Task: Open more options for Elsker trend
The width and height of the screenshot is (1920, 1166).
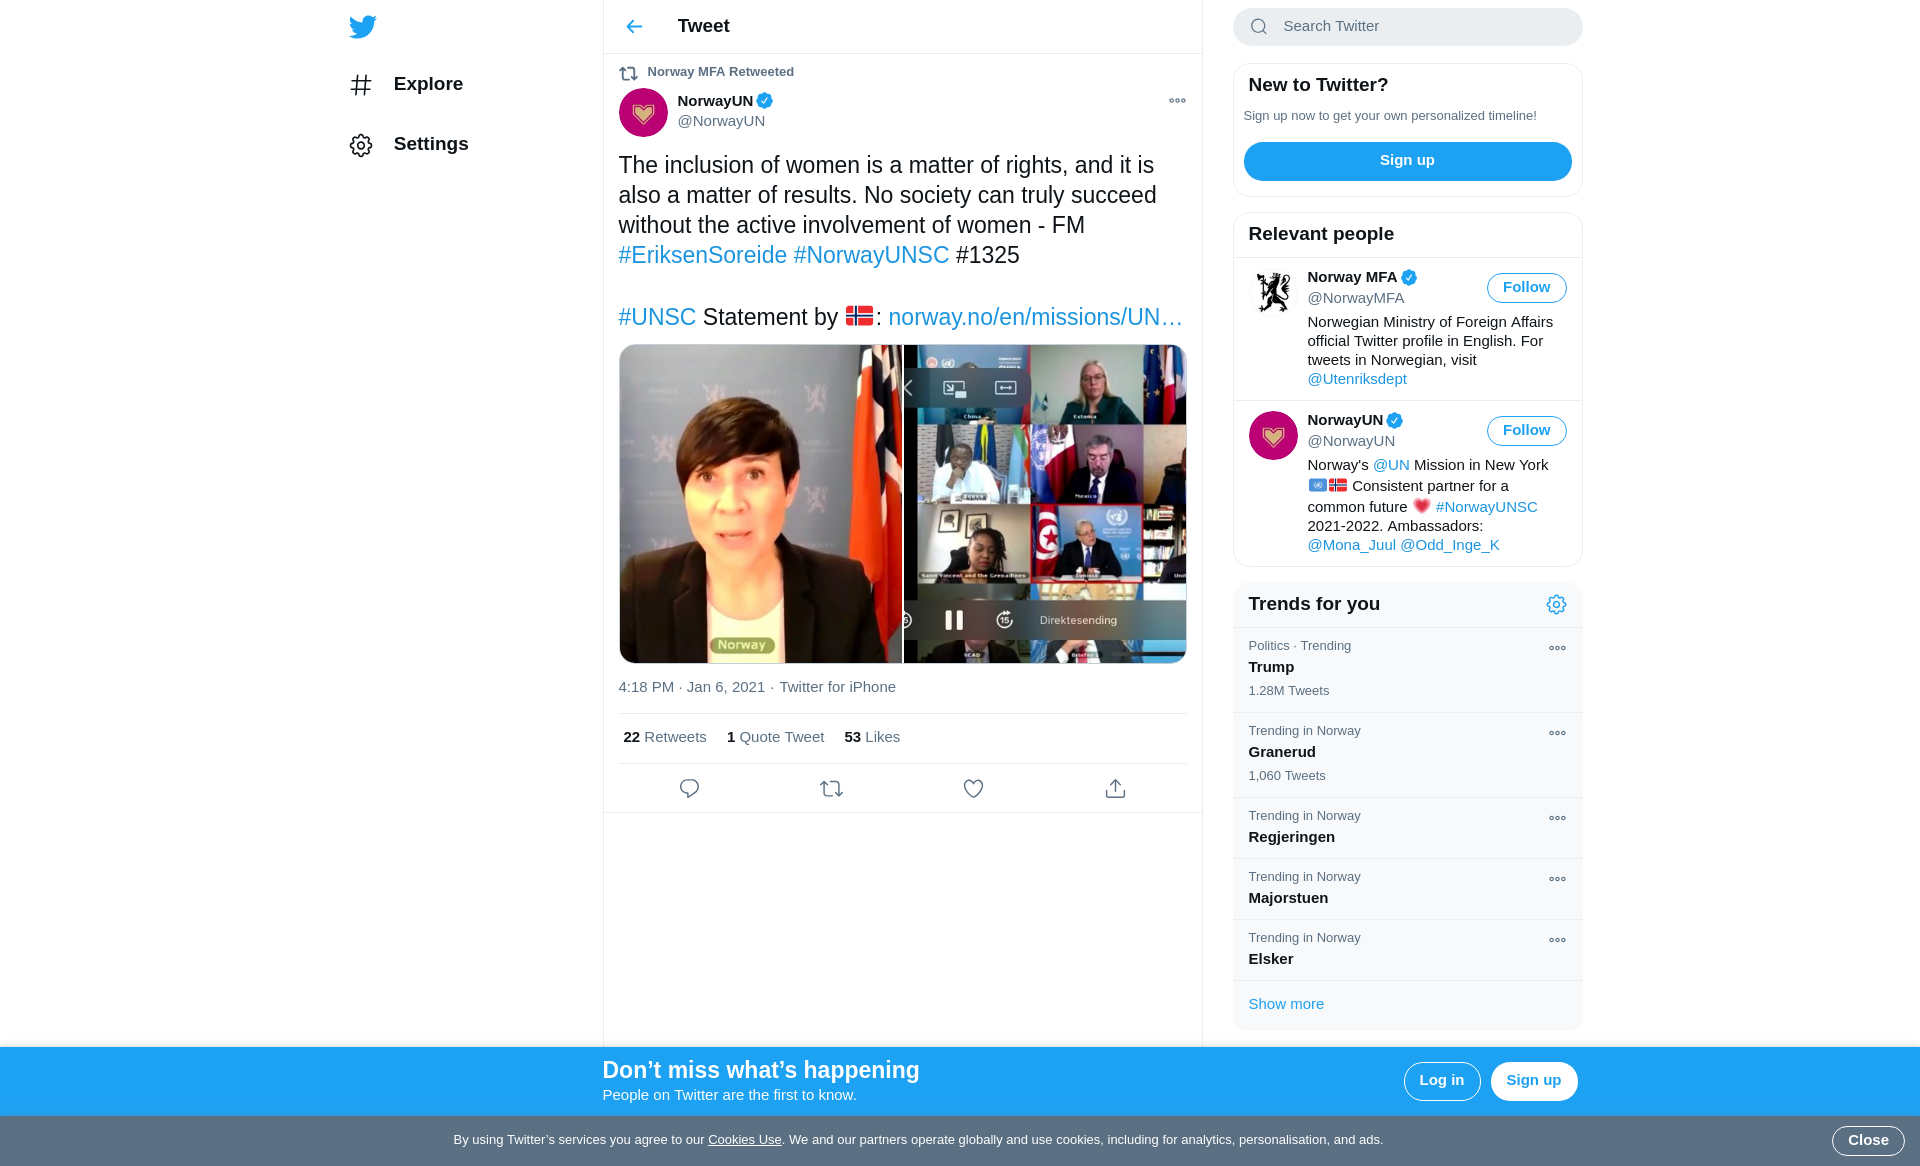Action: 1557,941
